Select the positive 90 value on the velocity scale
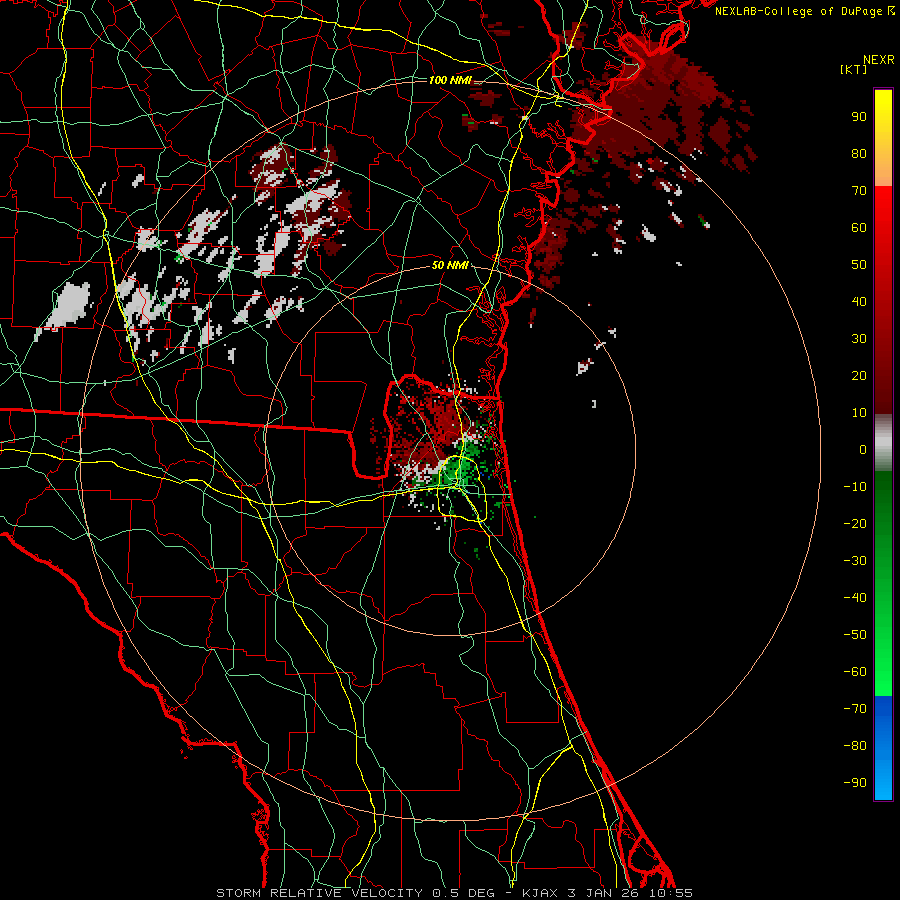The image size is (900, 900). point(859,117)
